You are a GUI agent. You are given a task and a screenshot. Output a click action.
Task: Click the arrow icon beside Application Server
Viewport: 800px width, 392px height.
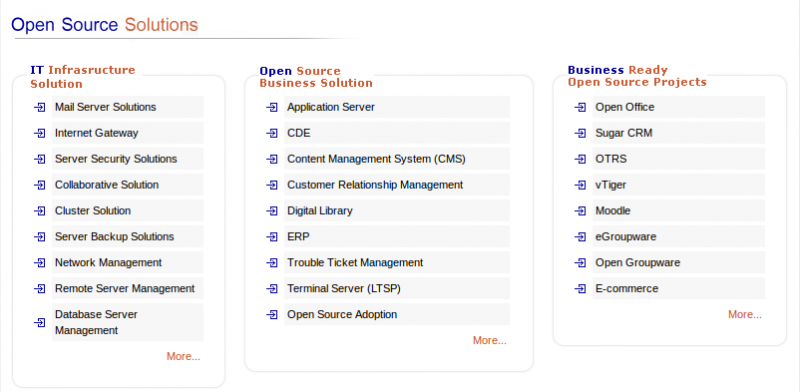point(272,107)
